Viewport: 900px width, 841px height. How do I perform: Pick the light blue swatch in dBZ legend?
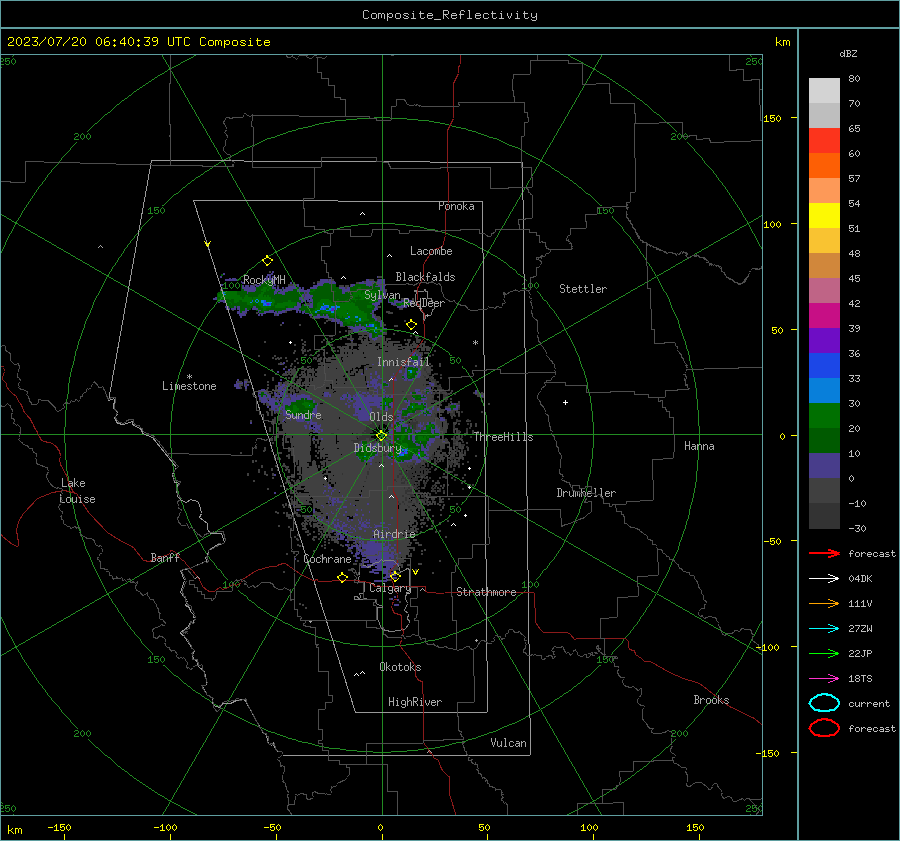tap(824, 390)
